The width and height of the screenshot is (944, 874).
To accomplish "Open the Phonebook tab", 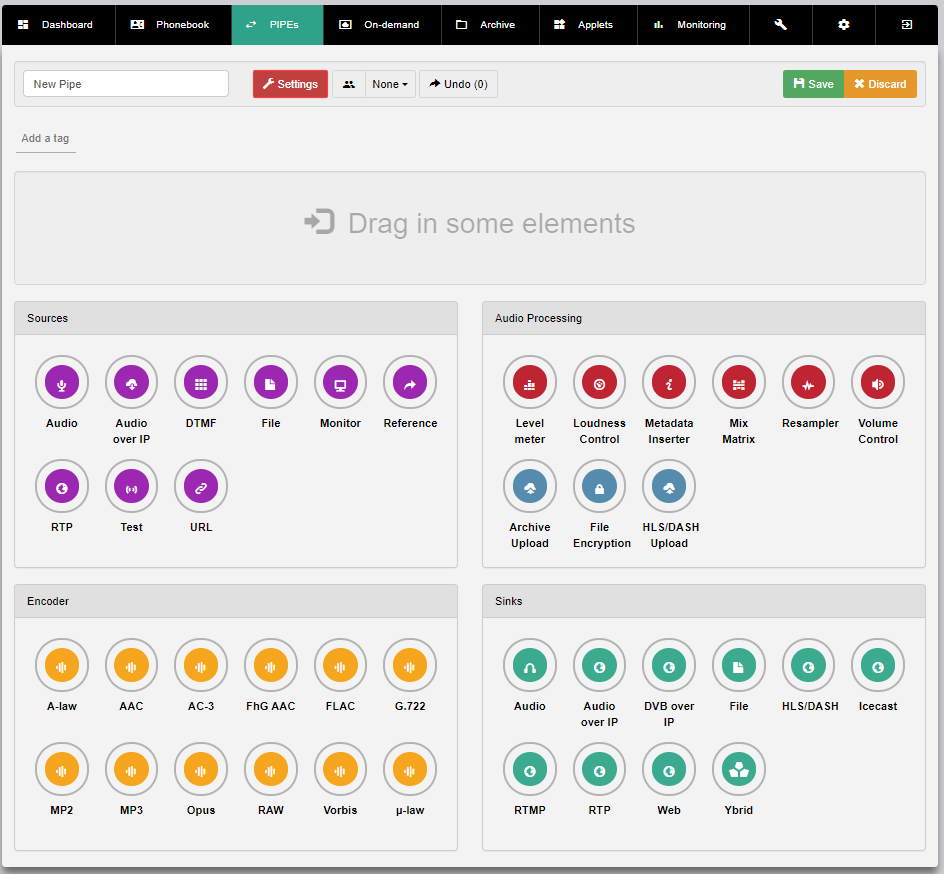I will coord(173,25).
